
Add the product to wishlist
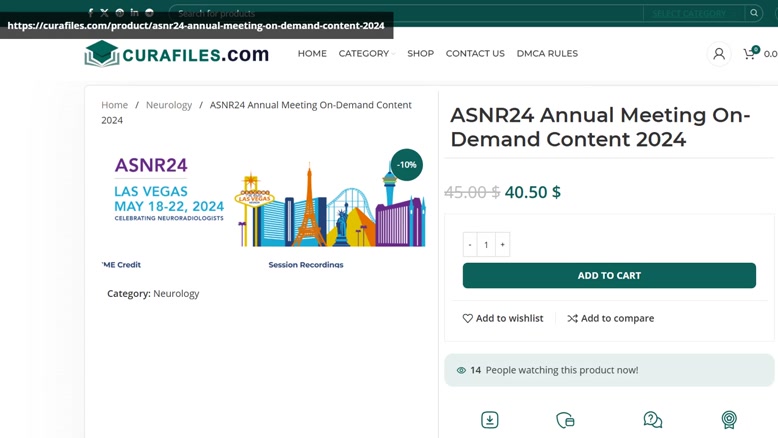pyautogui.click(x=503, y=318)
